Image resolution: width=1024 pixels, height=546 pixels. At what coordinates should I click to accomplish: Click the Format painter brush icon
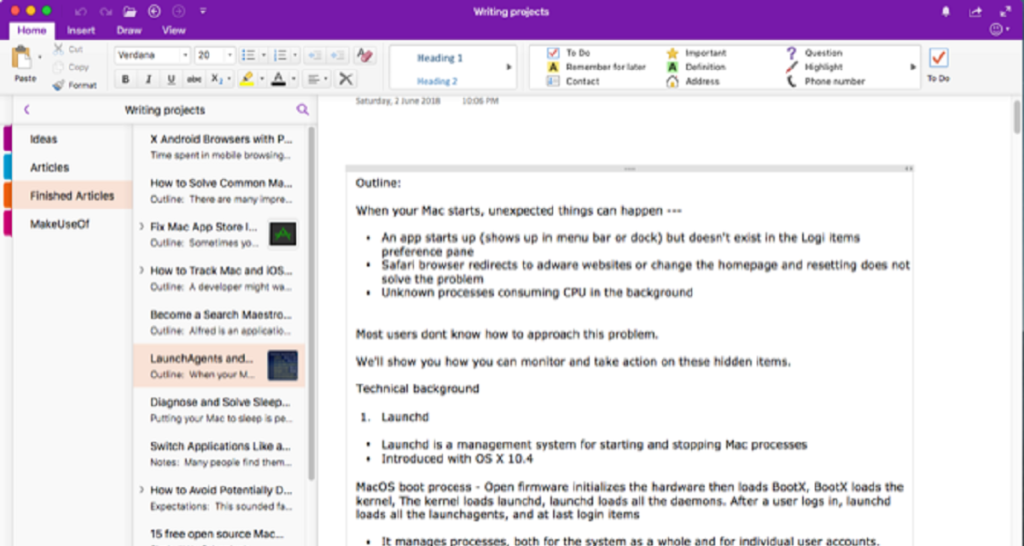pos(59,85)
